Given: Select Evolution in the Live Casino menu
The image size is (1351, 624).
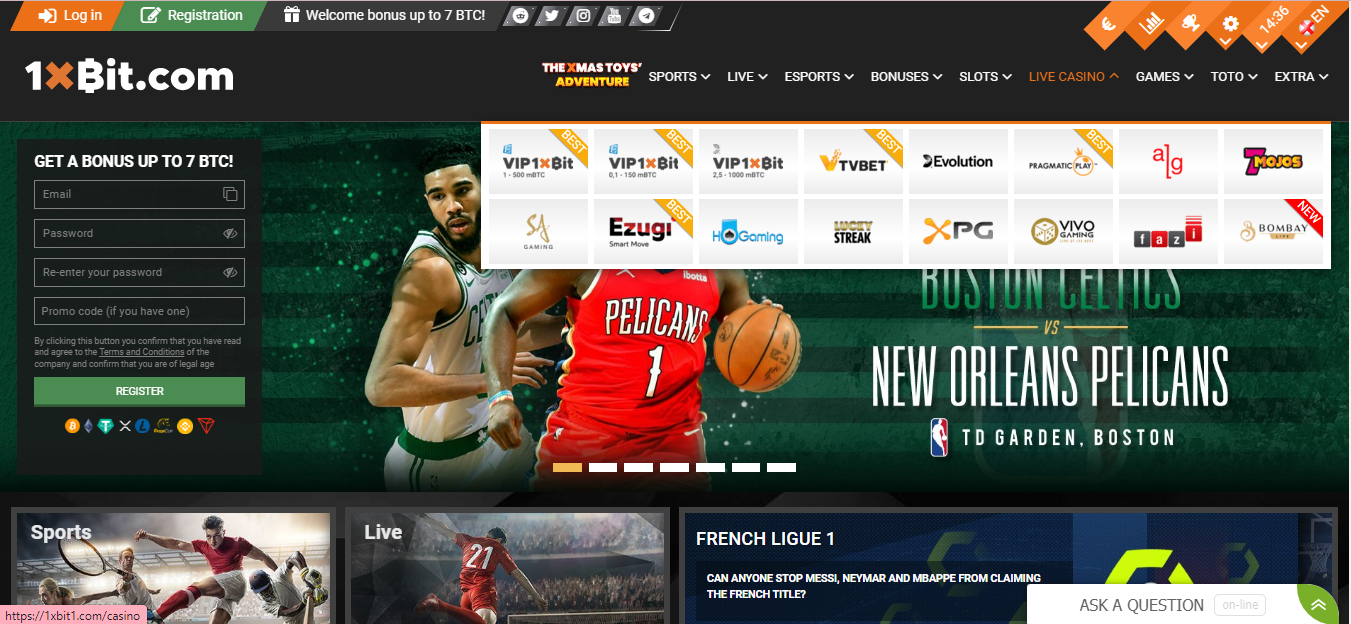Looking at the screenshot, I should 958,162.
